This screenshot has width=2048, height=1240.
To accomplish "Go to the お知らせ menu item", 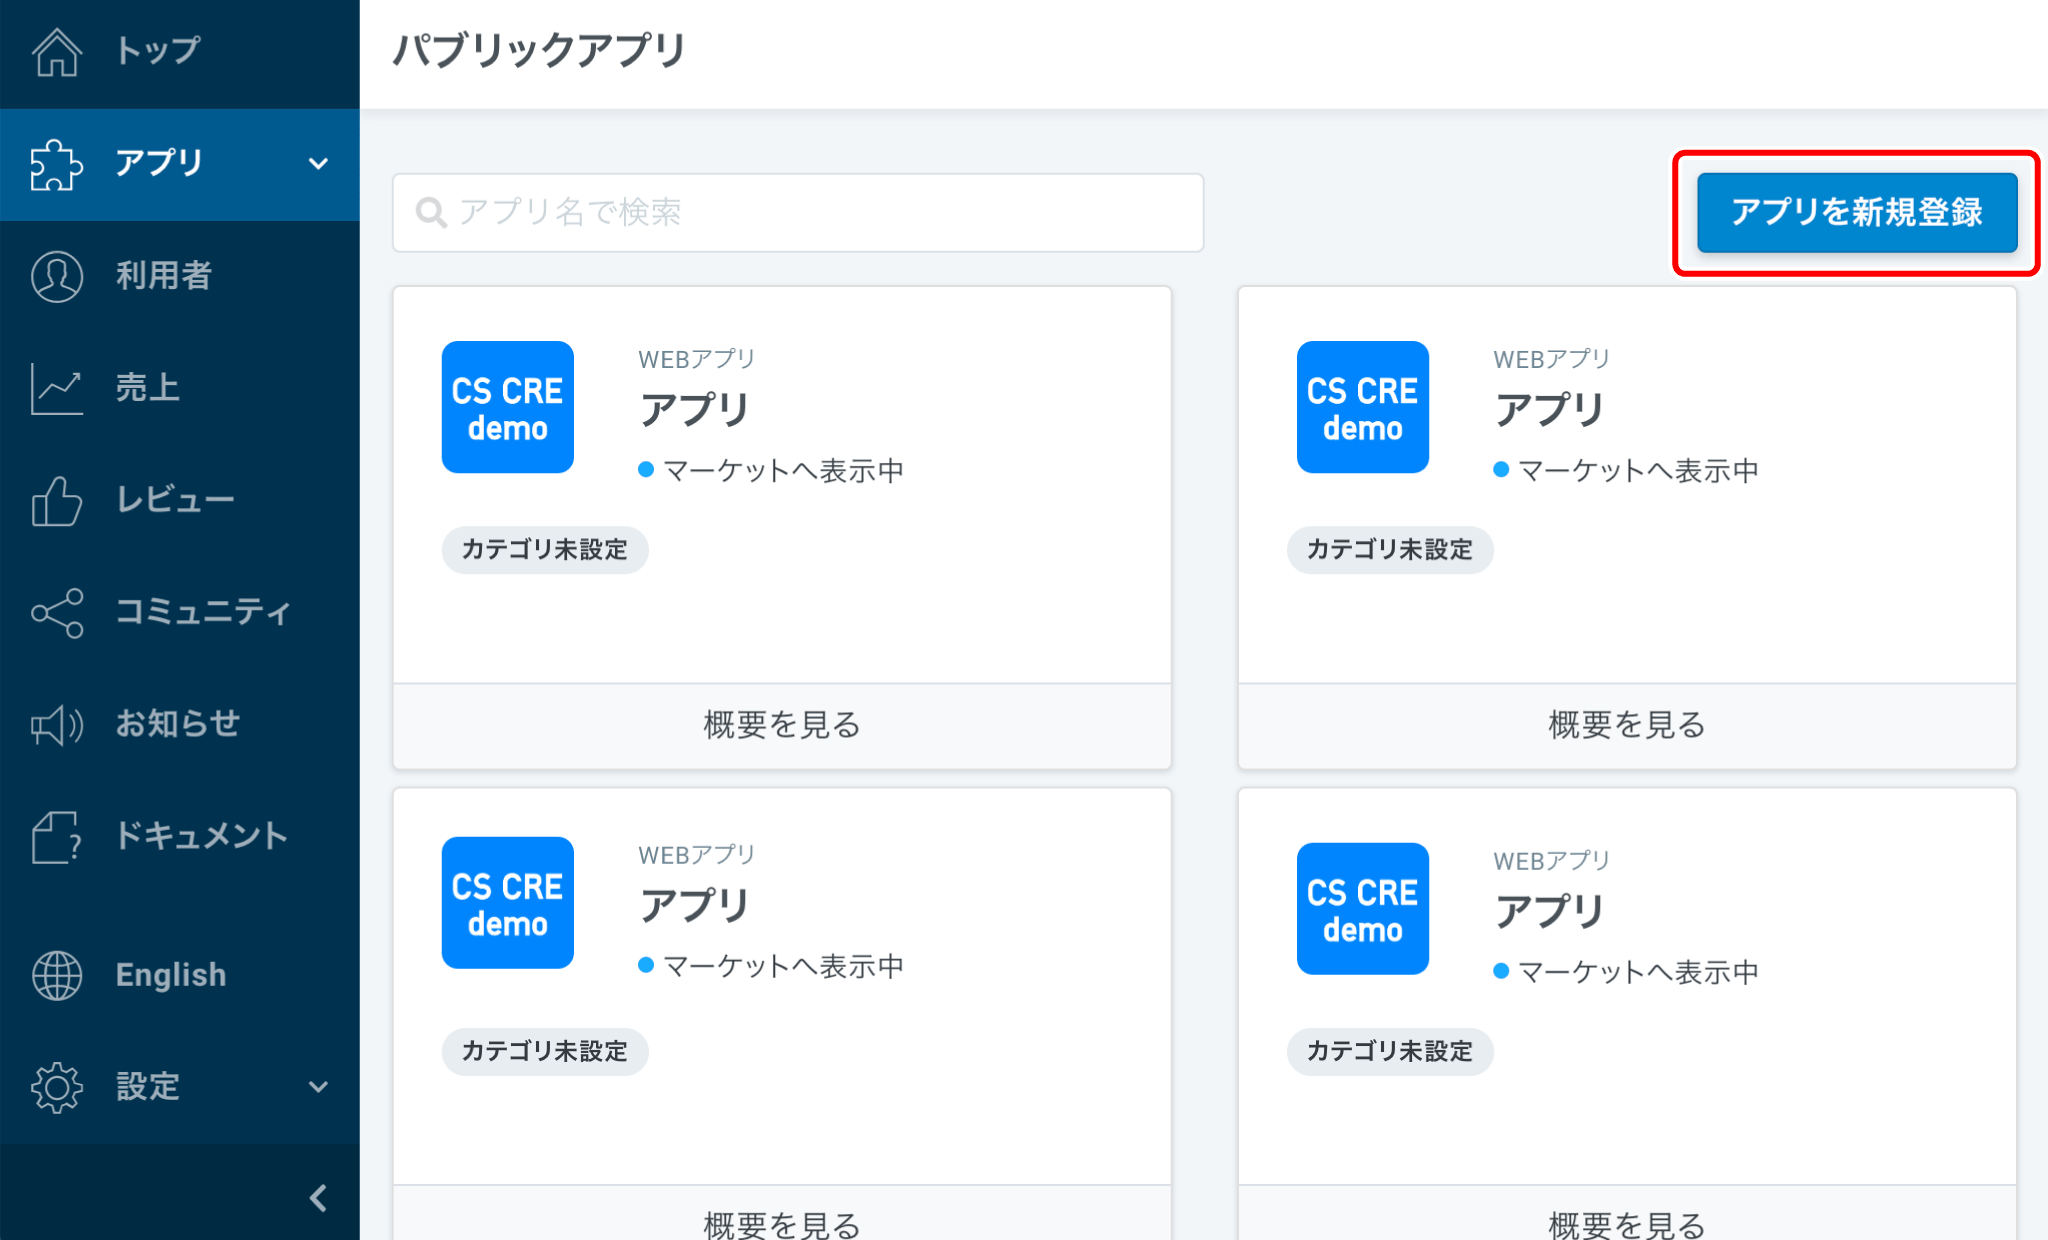I will [x=178, y=724].
